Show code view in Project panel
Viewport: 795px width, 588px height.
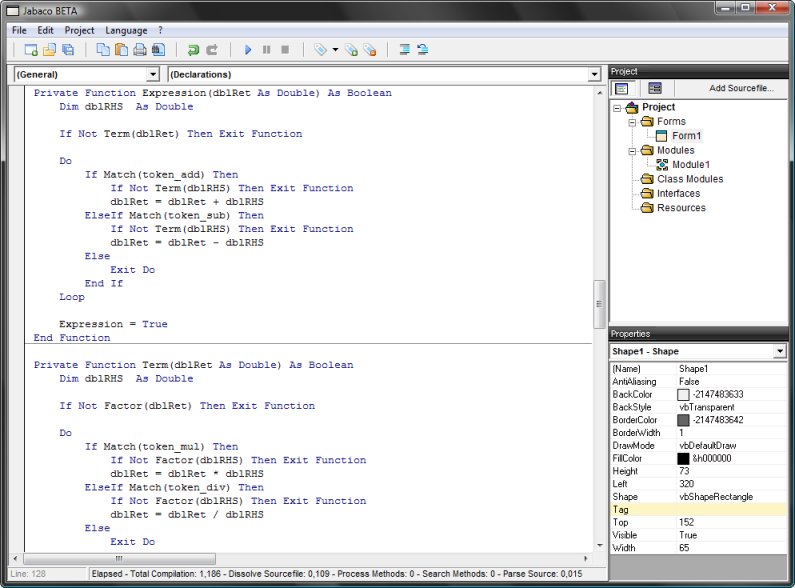(622, 89)
